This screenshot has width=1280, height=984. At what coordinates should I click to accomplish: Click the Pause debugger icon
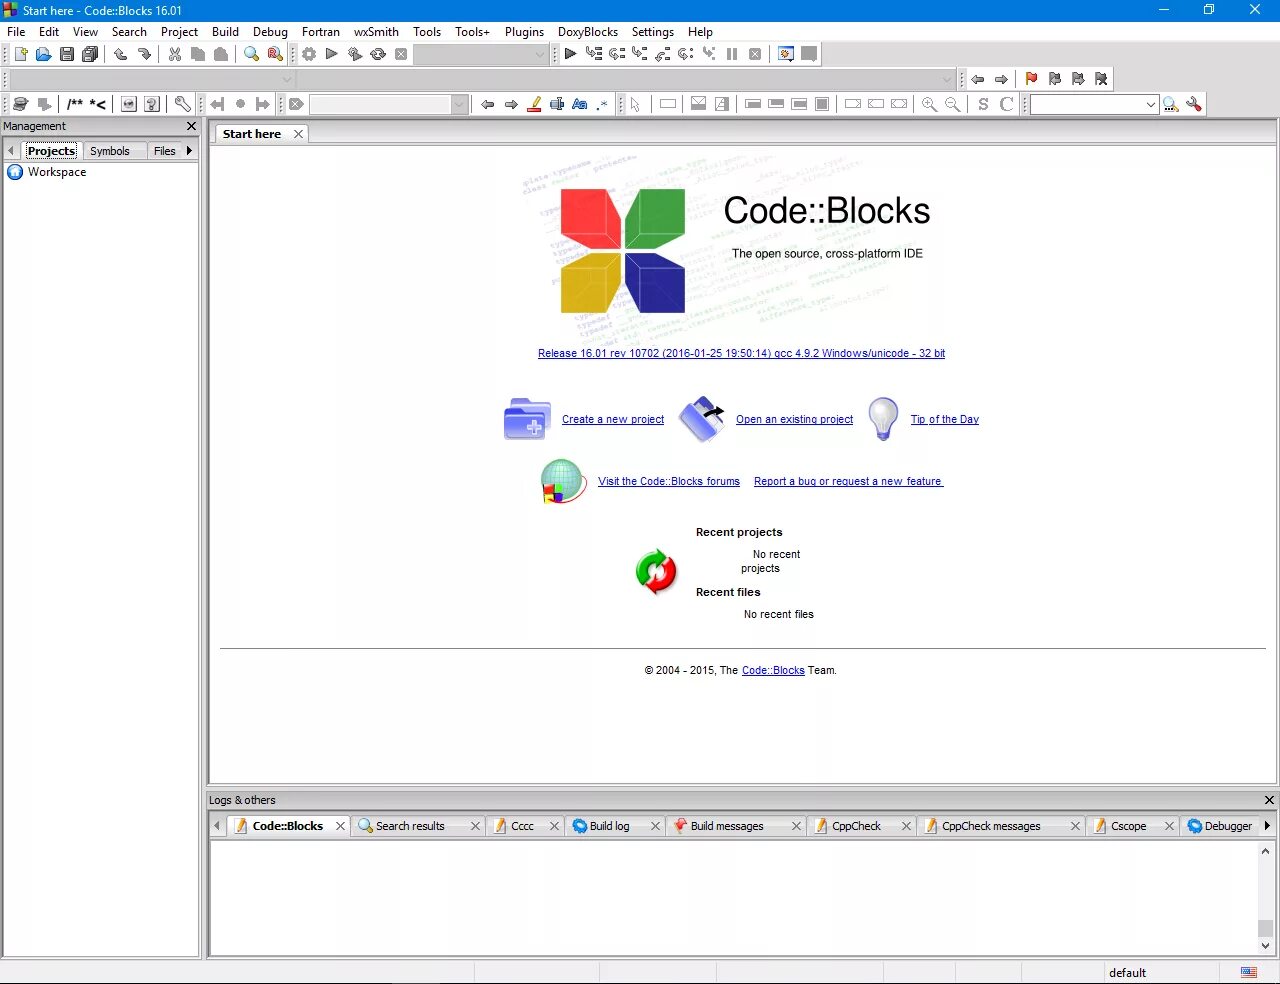(x=732, y=54)
